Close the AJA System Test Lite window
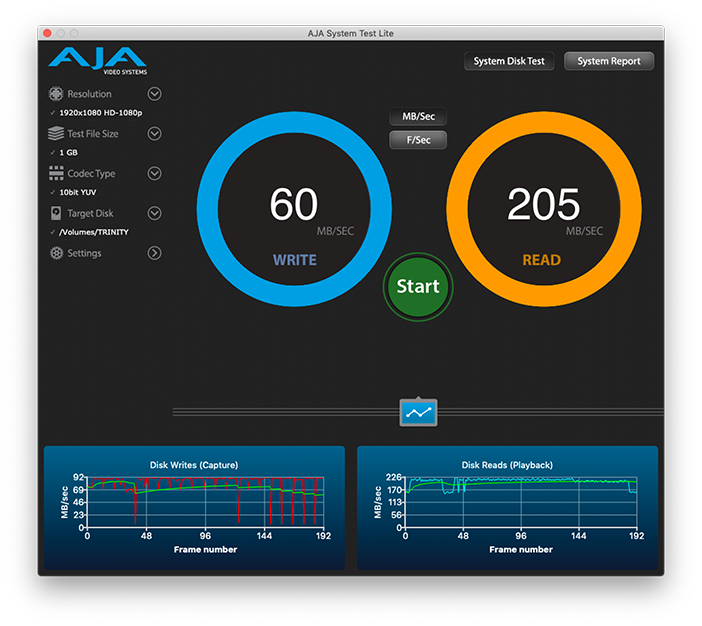The image size is (702, 626). (x=47, y=33)
